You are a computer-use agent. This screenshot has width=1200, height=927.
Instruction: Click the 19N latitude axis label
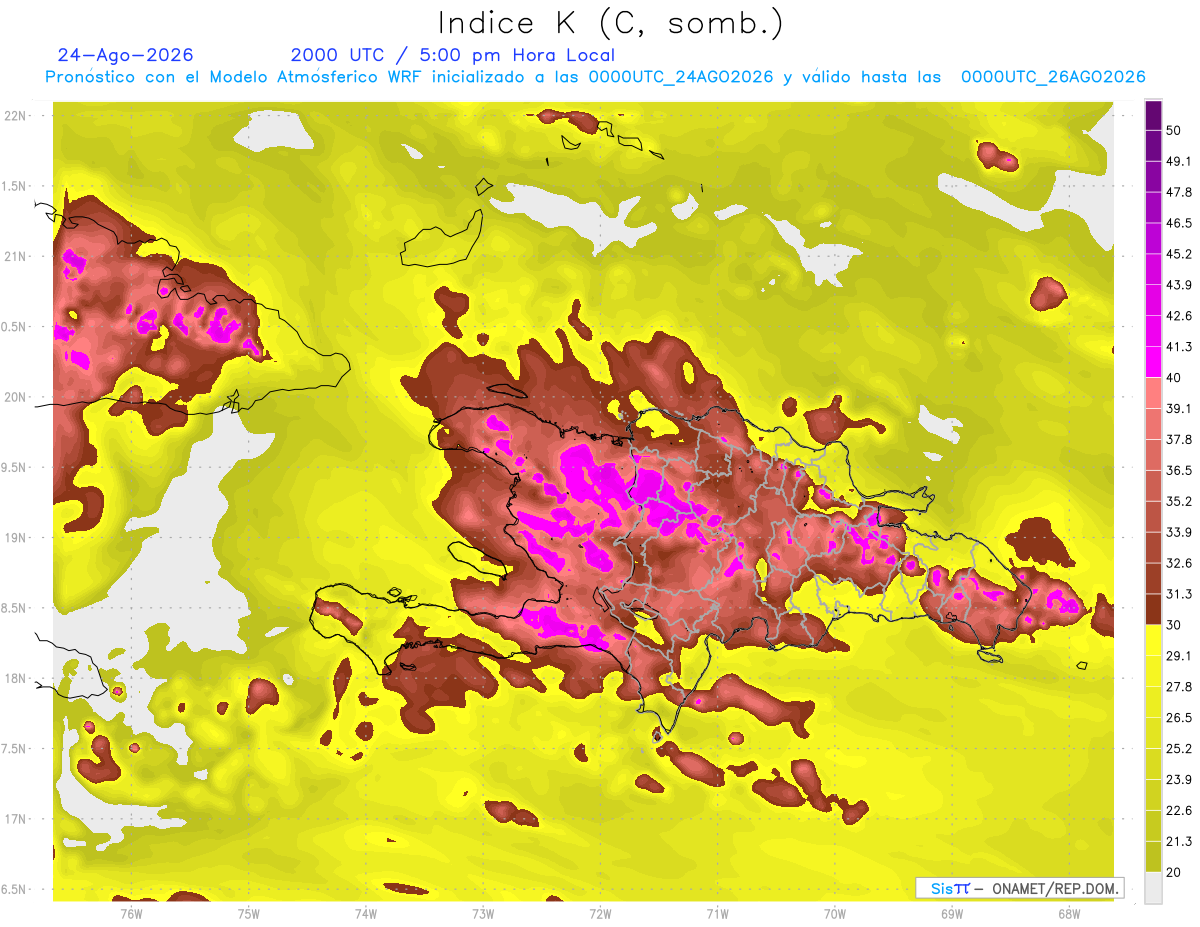pos(17,538)
